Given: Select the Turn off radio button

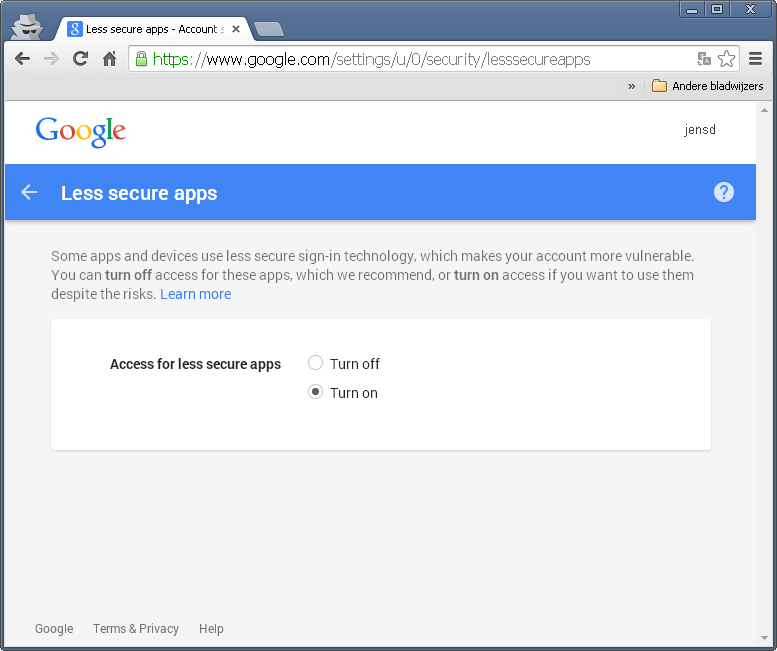Looking at the screenshot, I should tap(315, 363).
